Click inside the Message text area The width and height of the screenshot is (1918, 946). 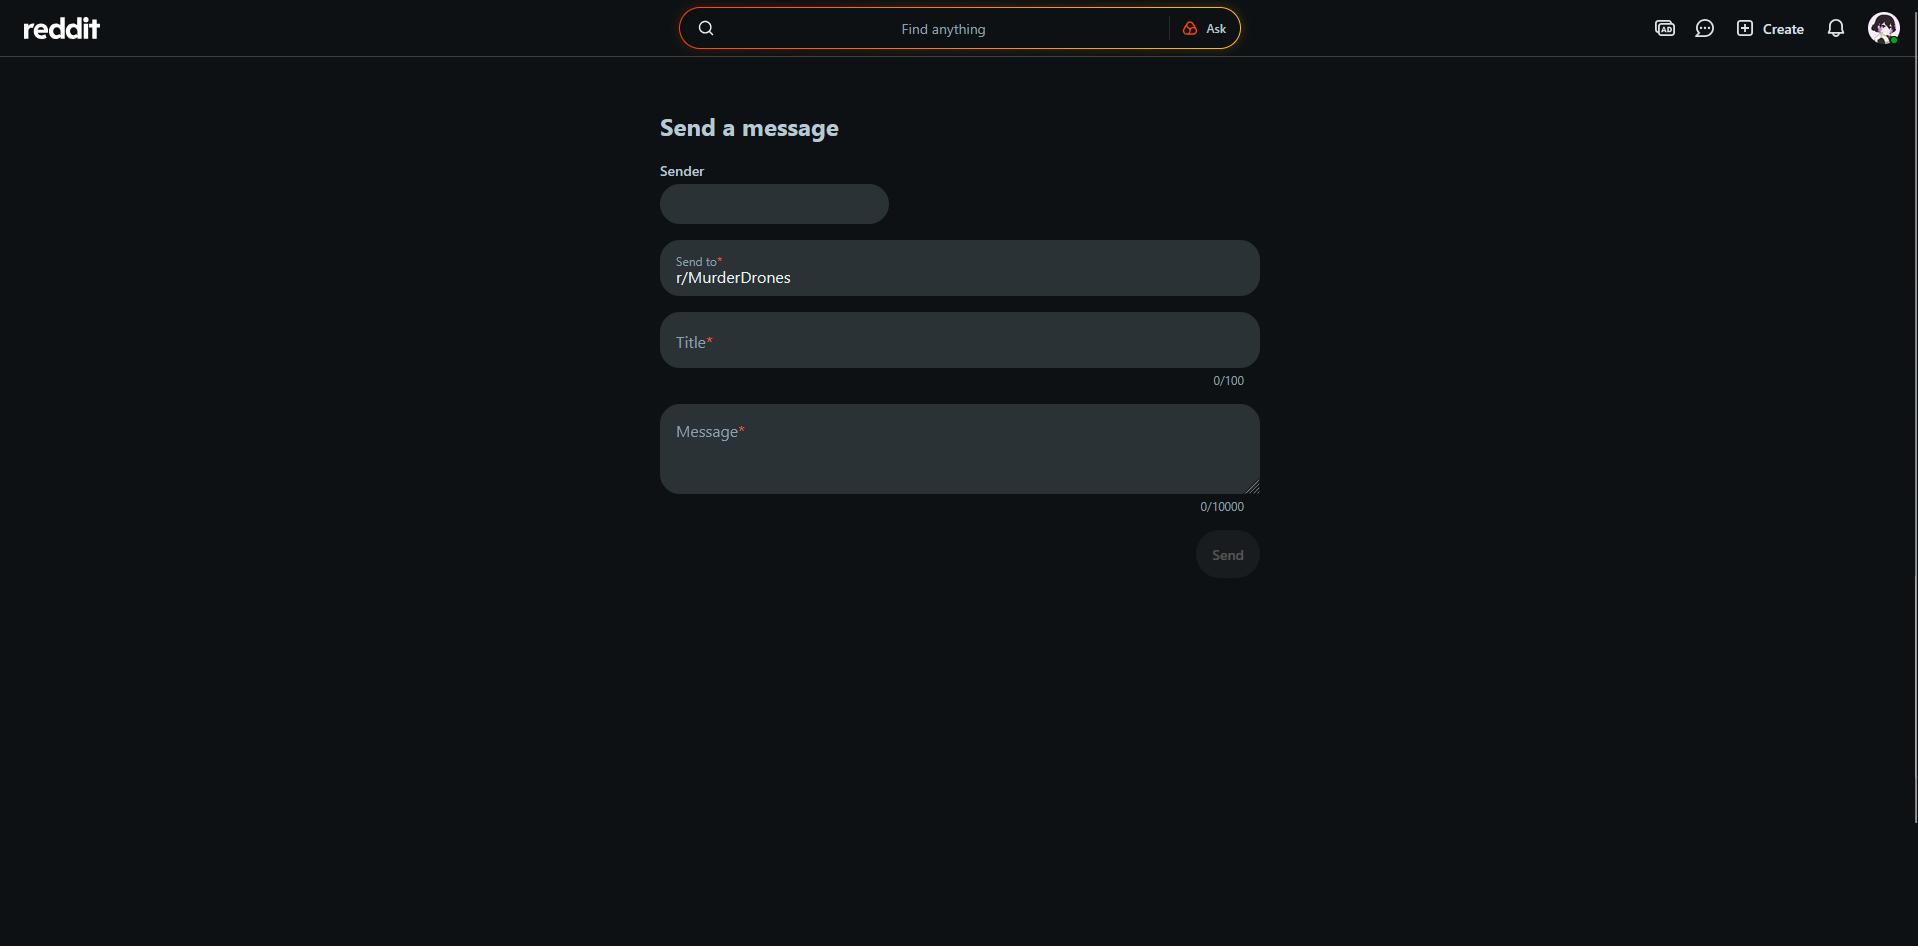959,449
